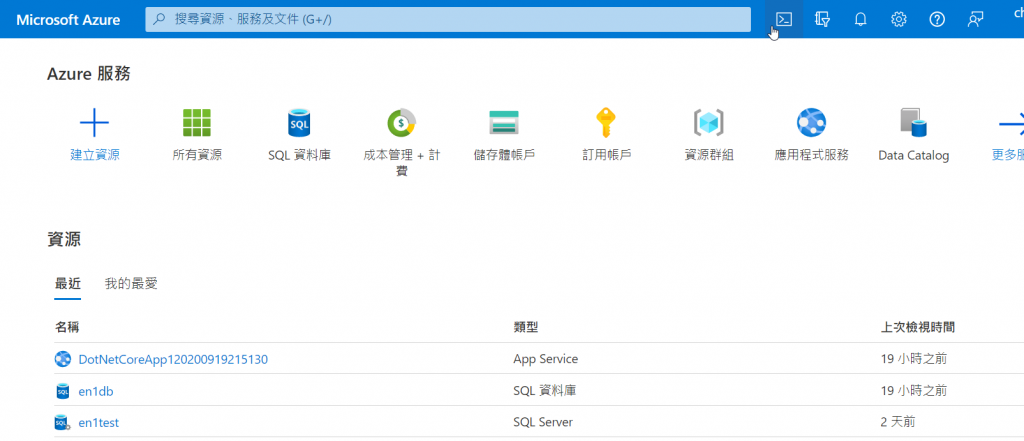
Task: Open the en1db resource link
Action: (x=96, y=391)
